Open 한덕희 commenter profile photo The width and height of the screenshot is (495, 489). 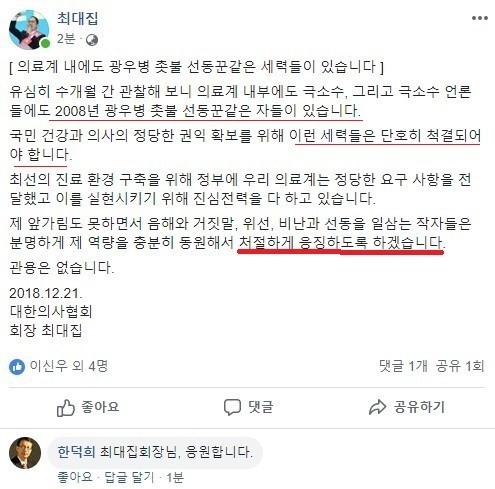tap(25, 453)
